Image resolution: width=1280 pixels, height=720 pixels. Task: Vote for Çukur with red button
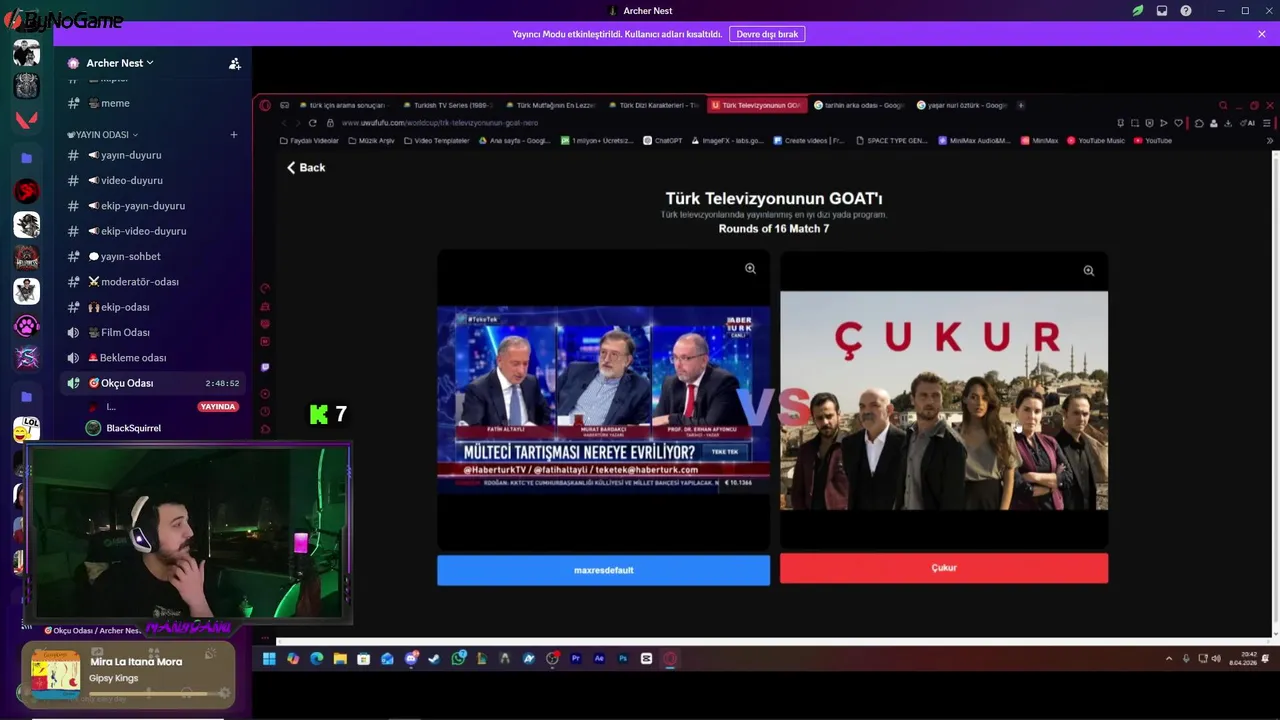click(944, 568)
